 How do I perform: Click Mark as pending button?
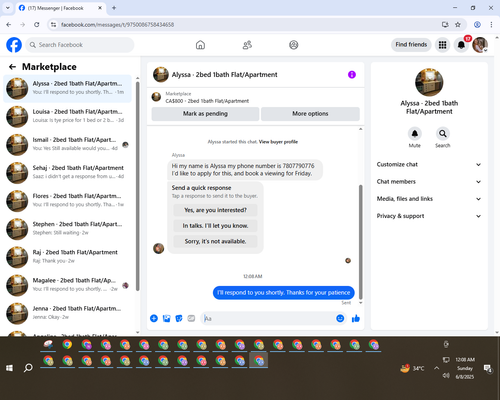click(x=205, y=114)
